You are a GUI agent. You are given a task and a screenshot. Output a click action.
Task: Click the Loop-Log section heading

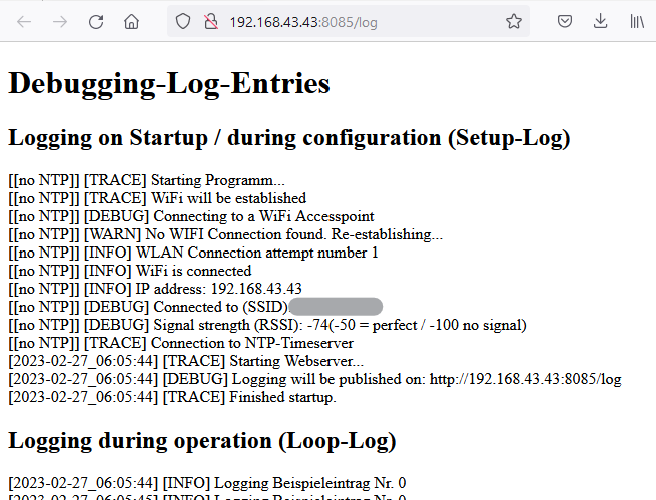point(202,441)
